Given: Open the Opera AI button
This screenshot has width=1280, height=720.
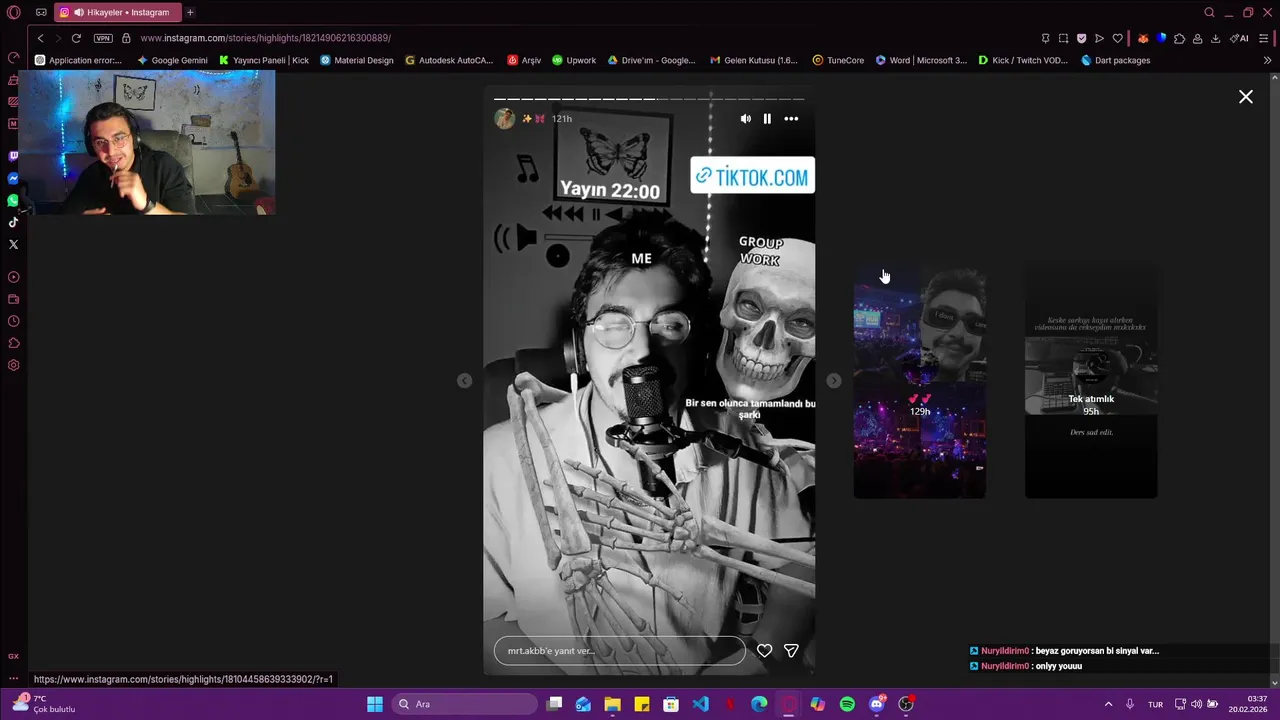Looking at the screenshot, I should pos(1239,38).
